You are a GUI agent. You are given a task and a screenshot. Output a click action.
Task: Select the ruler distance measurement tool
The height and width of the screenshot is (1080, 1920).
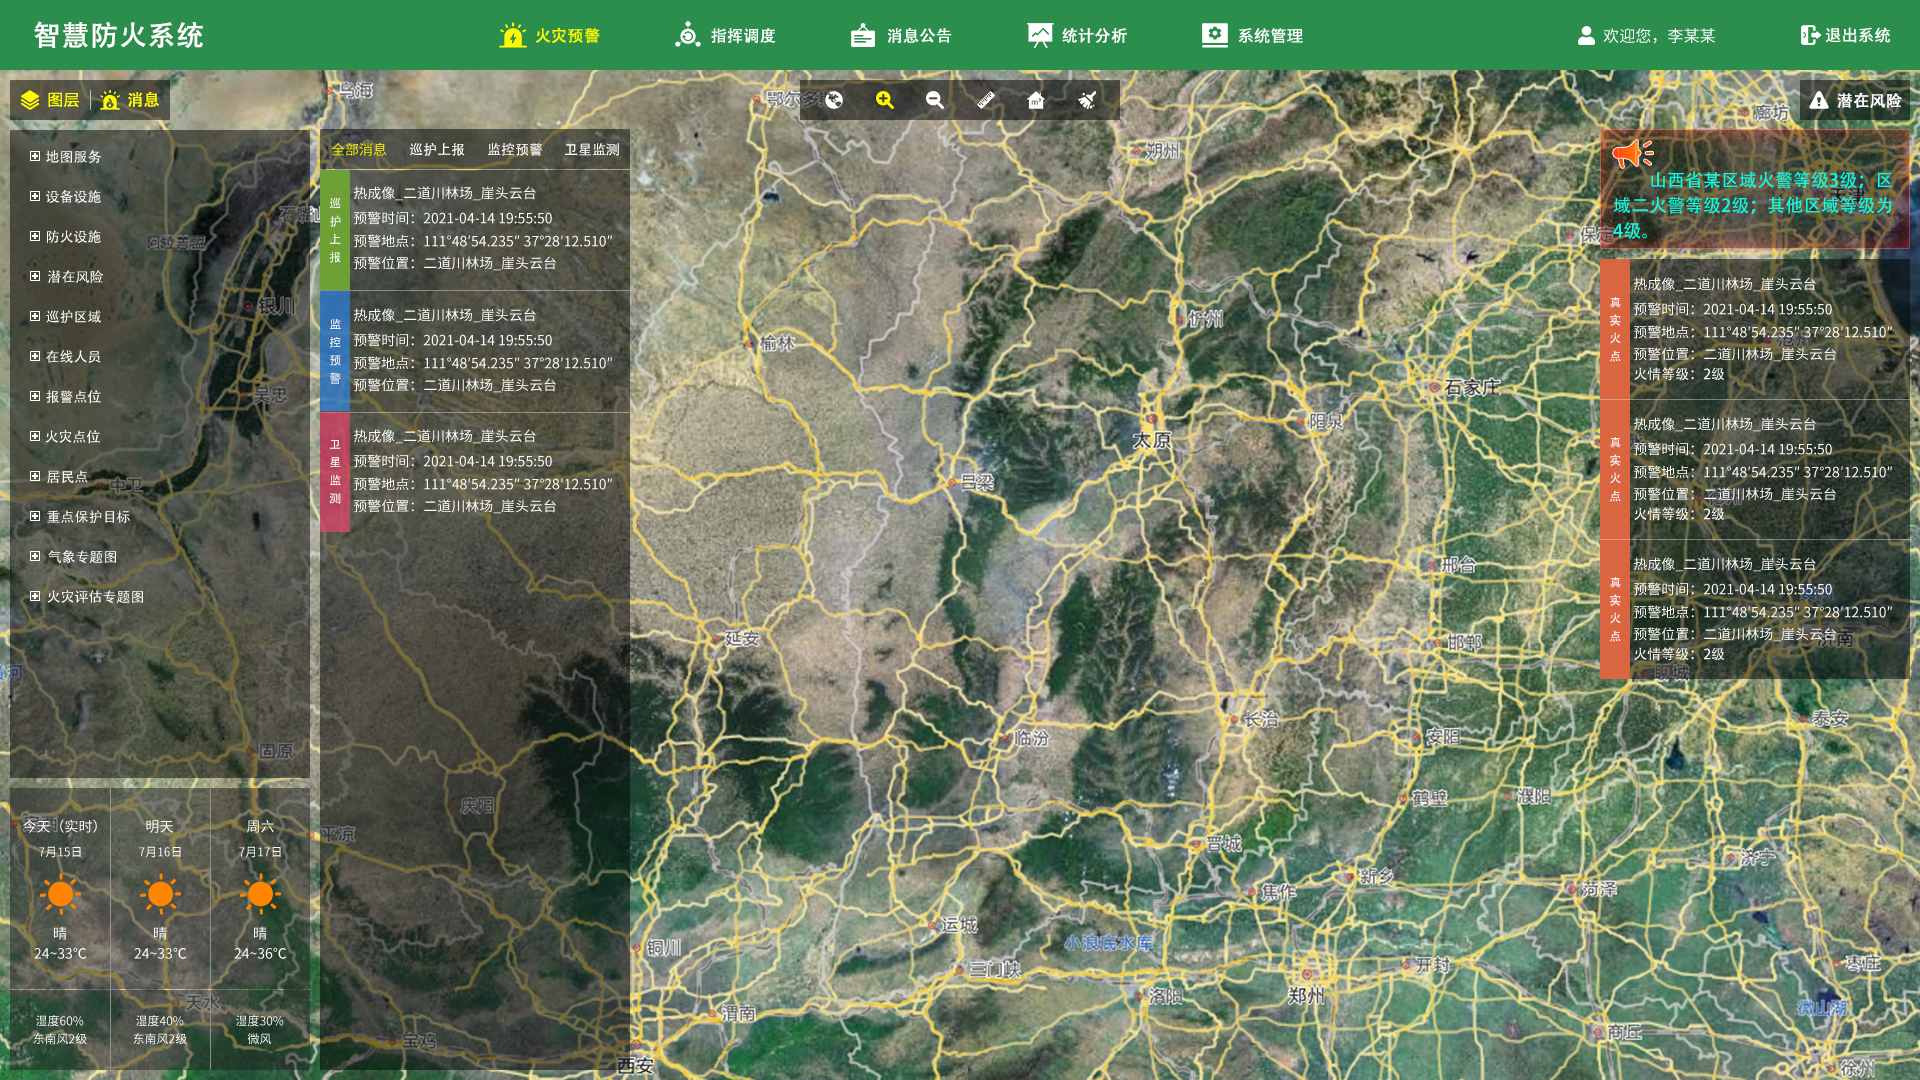[986, 100]
